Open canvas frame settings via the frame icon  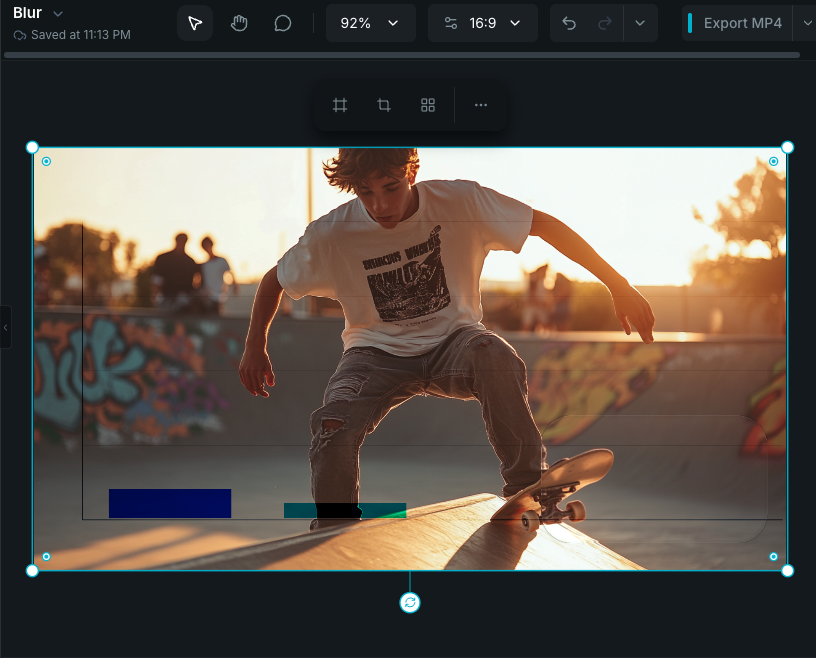click(x=340, y=105)
